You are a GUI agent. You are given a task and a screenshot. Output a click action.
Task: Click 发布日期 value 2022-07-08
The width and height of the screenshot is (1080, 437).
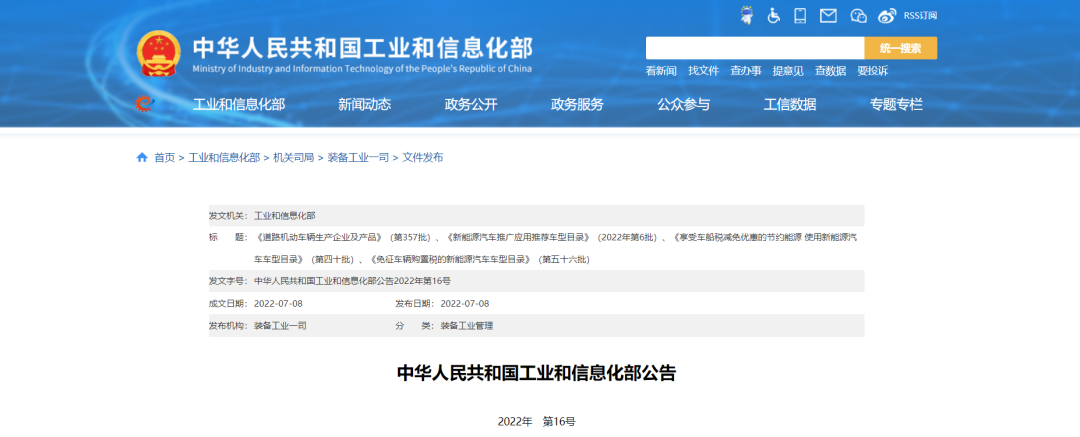(465, 303)
